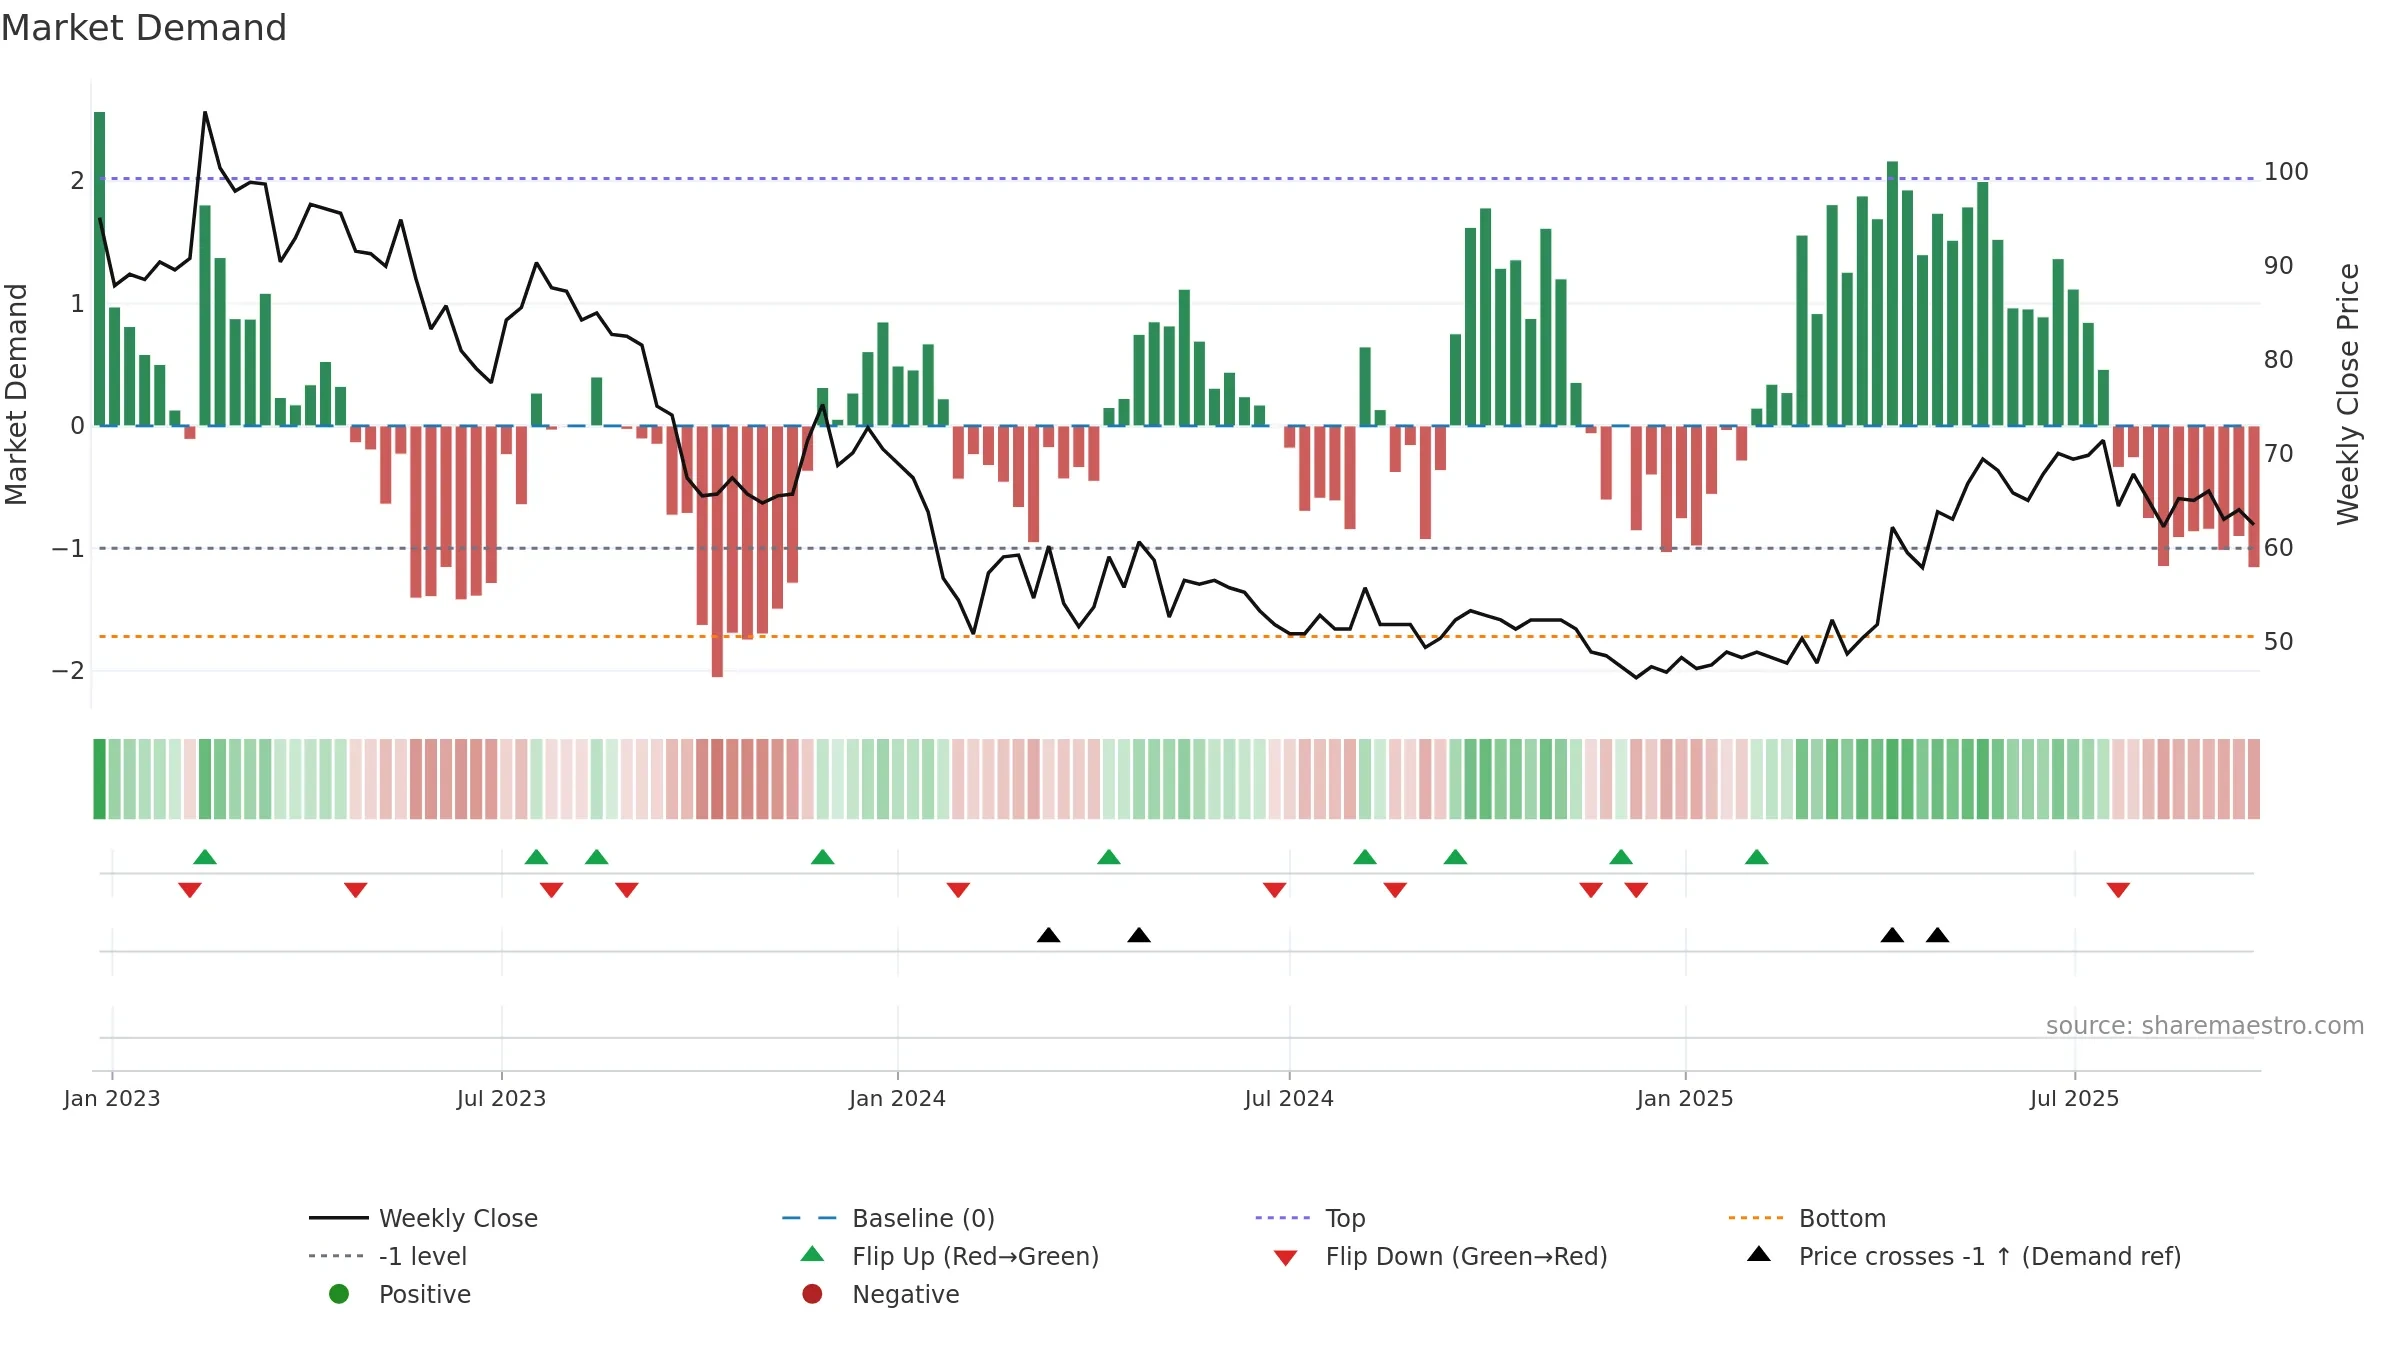Screen dimensions: 2400x1350
Task: Click black Price crosses triangle in legend
Action: 1759,1254
